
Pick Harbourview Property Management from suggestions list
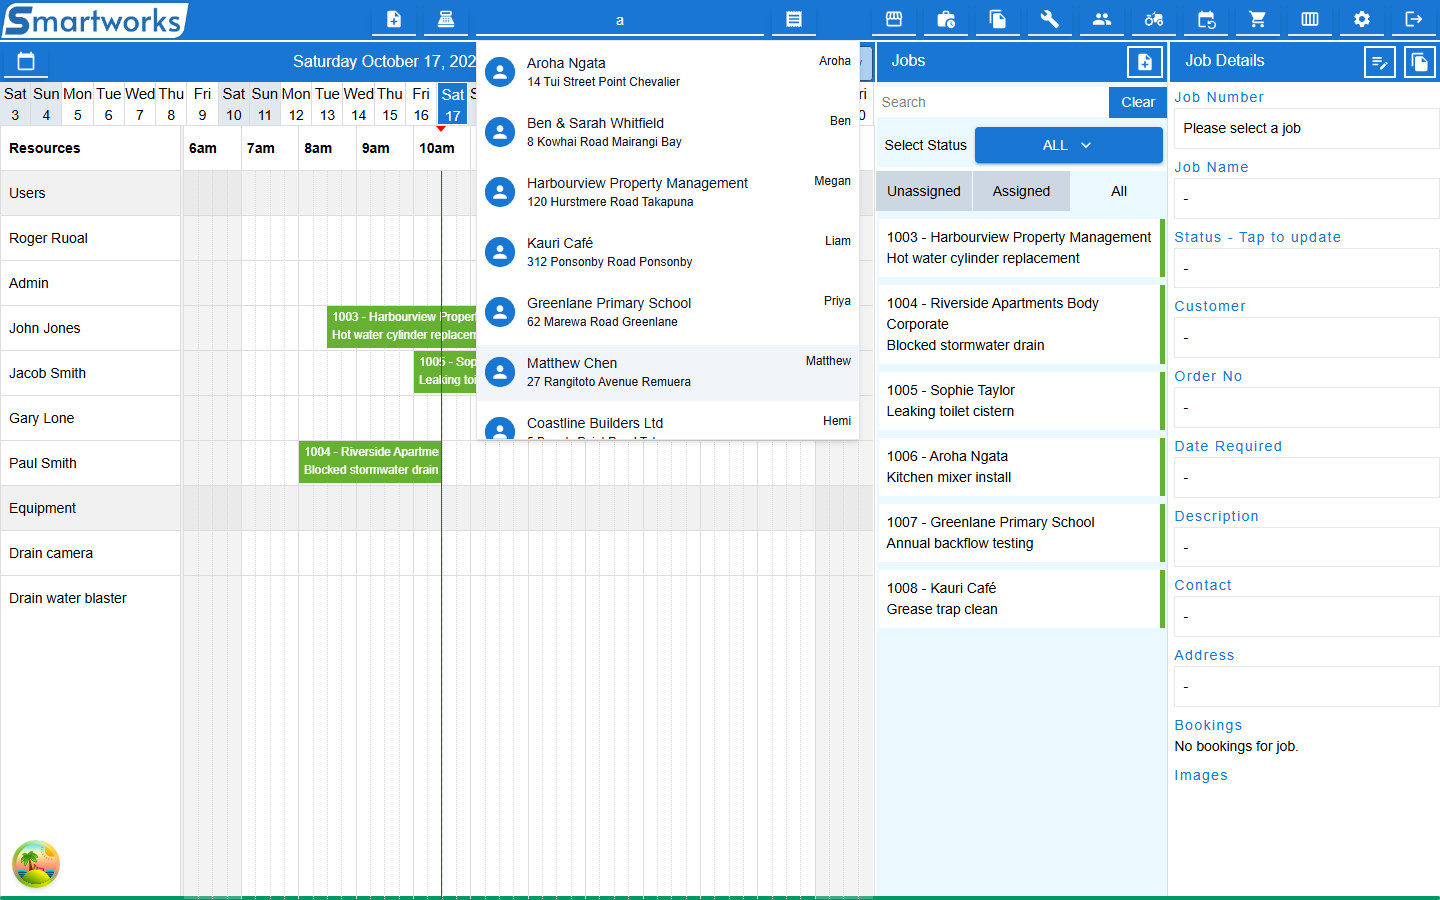pos(668,191)
